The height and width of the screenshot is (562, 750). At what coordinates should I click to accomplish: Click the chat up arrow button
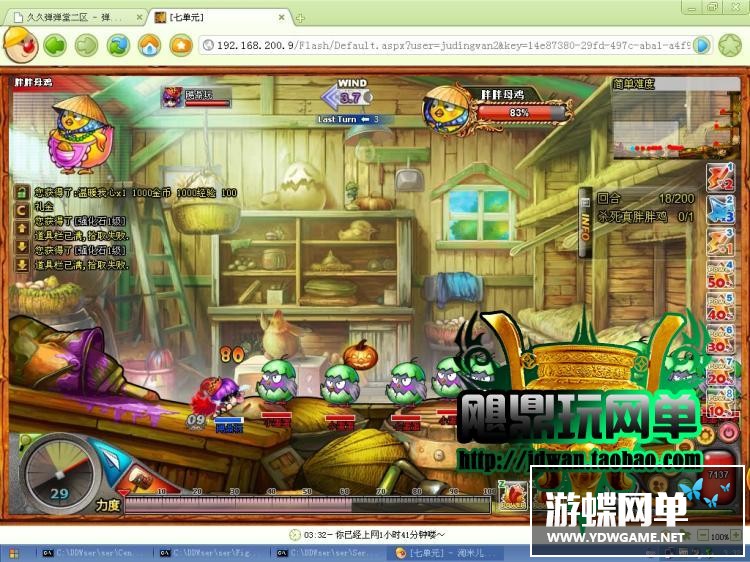coord(22,229)
